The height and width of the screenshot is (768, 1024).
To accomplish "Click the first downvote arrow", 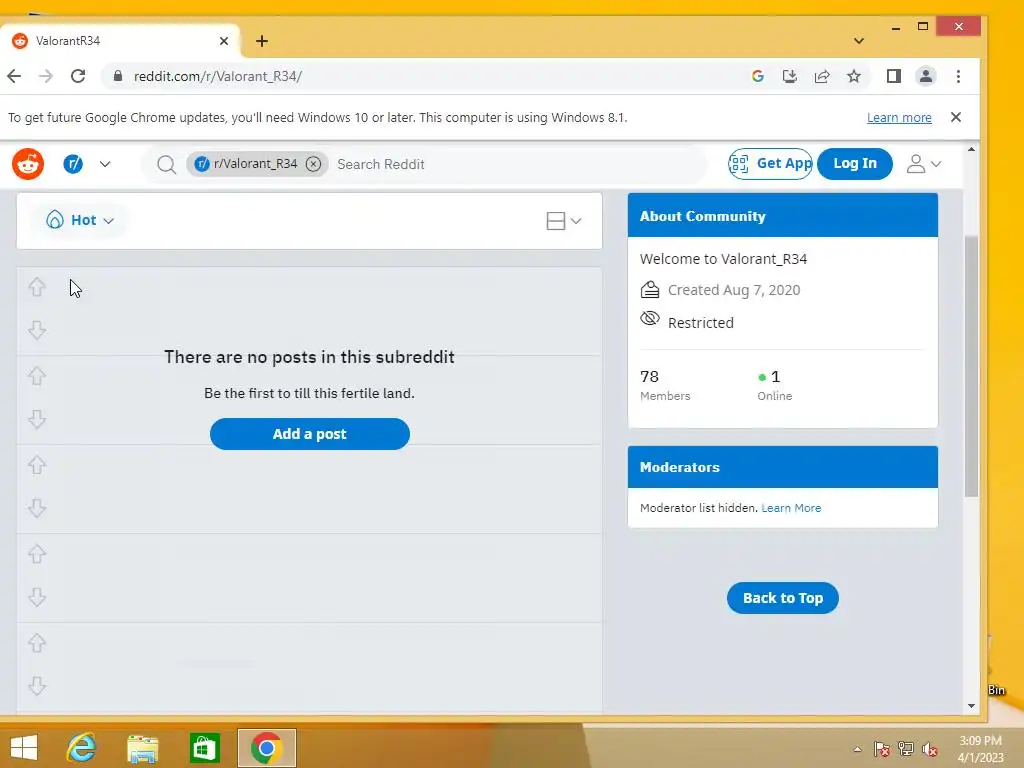I will tap(37, 330).
